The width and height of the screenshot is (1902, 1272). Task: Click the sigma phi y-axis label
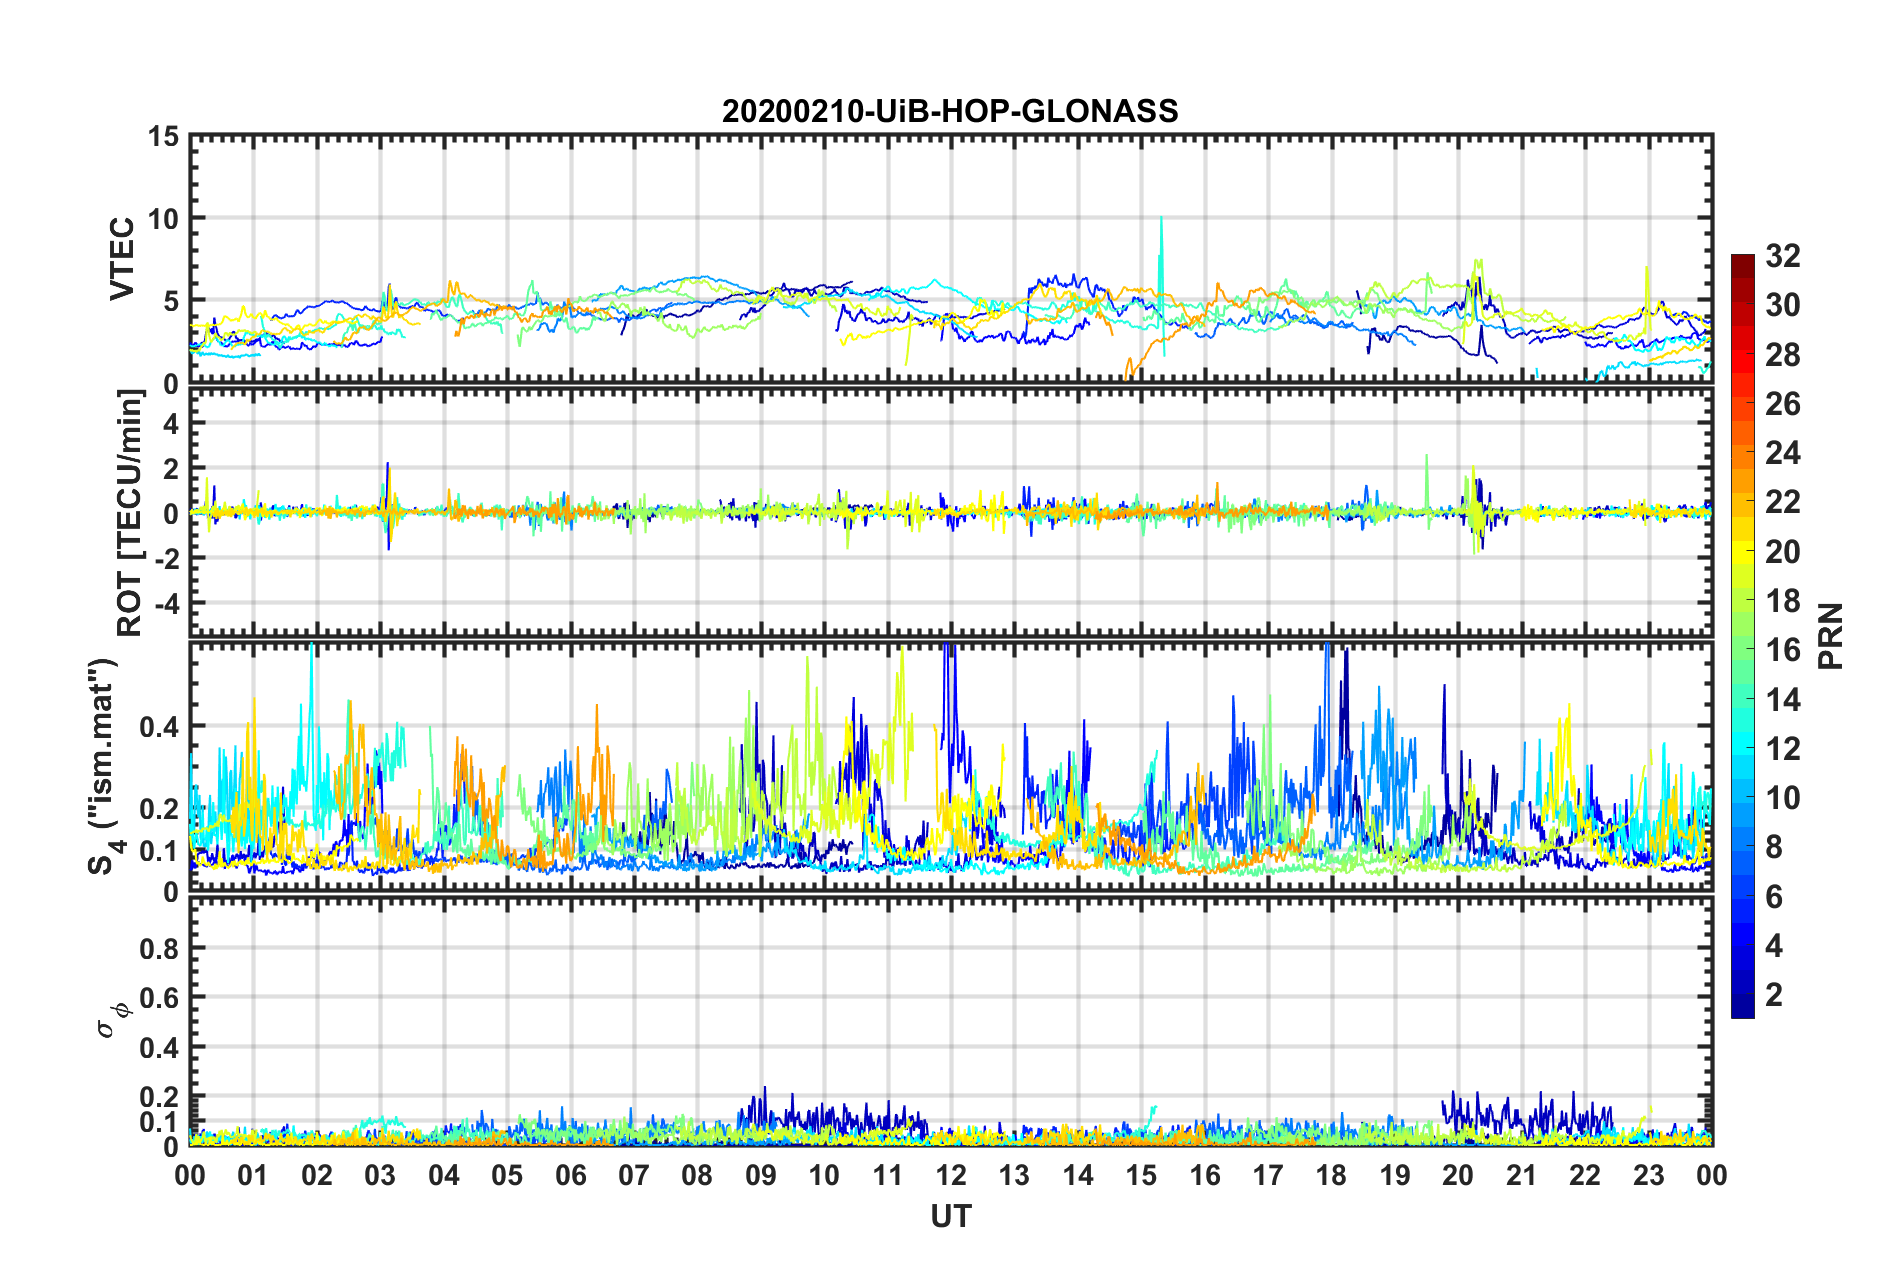tap(112, 1020)
